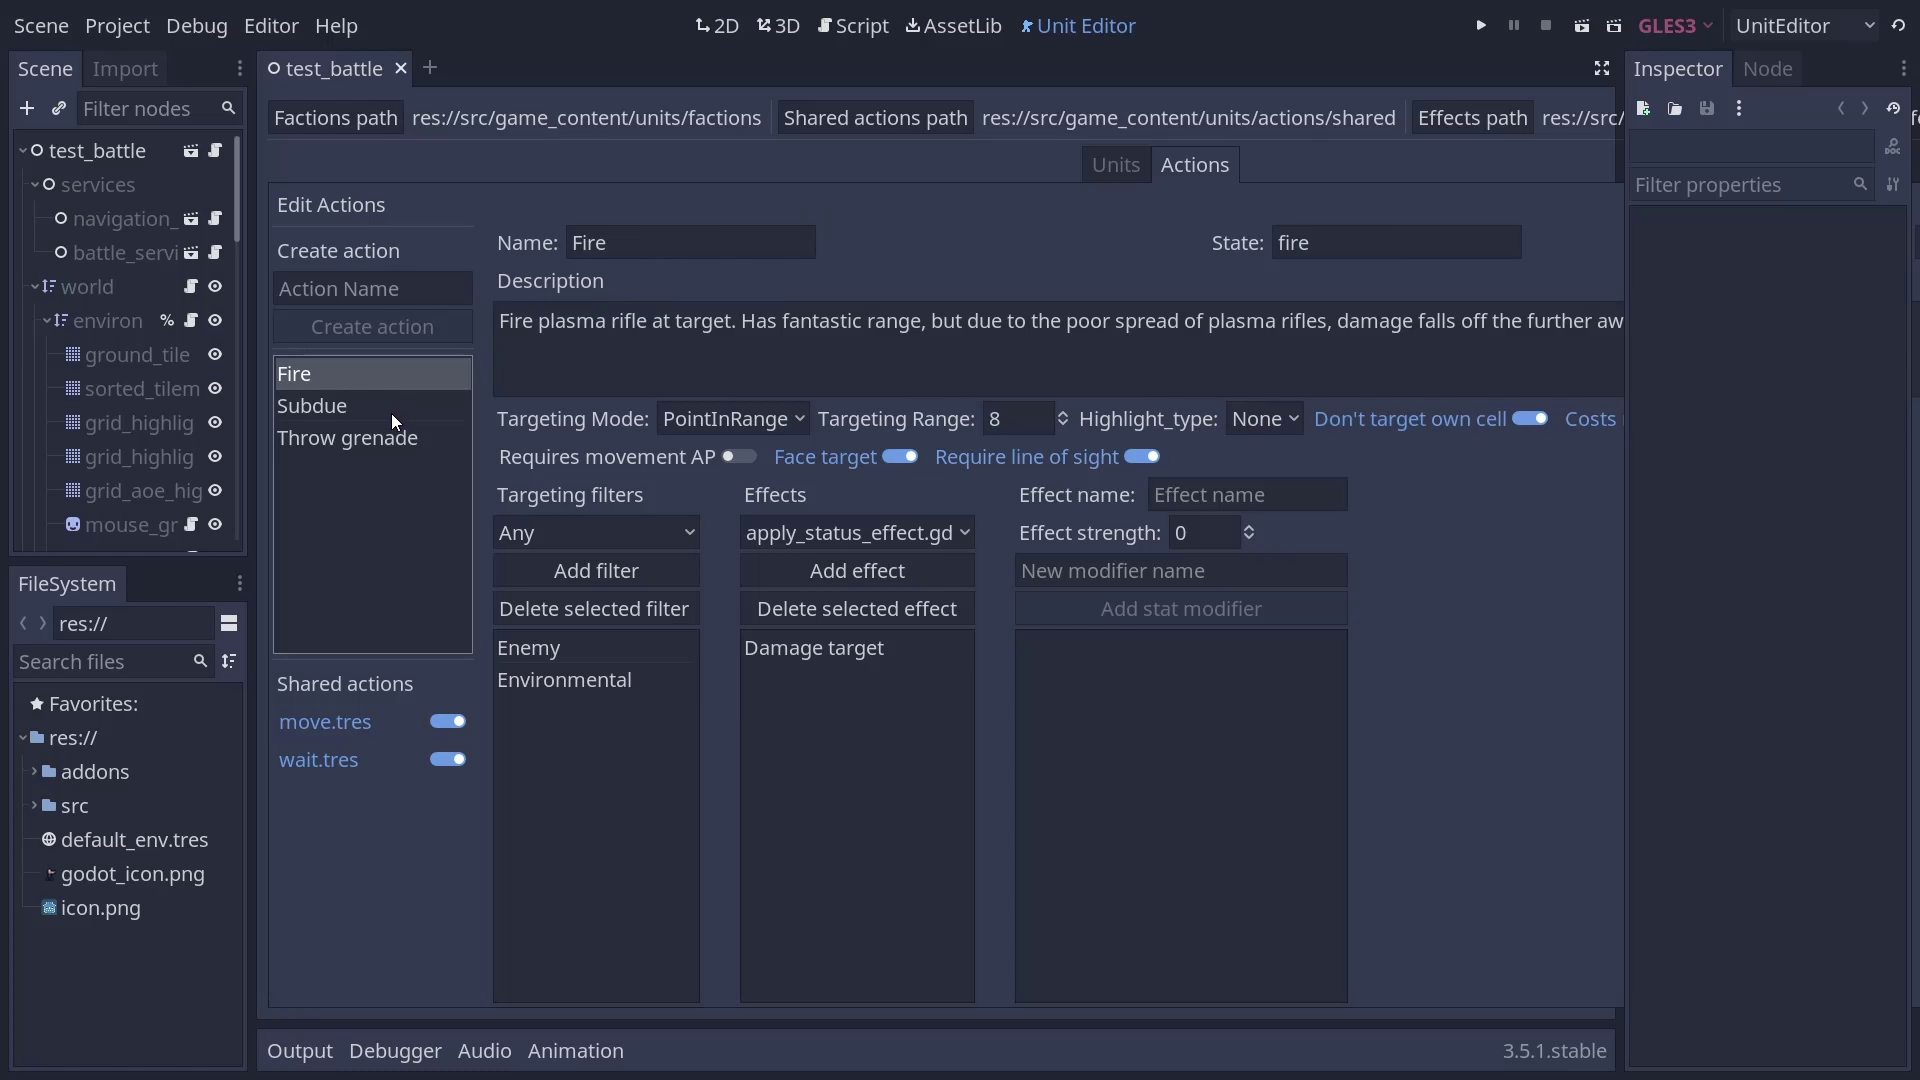Viewport: 1920px width, 1080px height.
Task: Hide the ground_tile node
Action: pyautogui.click(x=215, y=355)
